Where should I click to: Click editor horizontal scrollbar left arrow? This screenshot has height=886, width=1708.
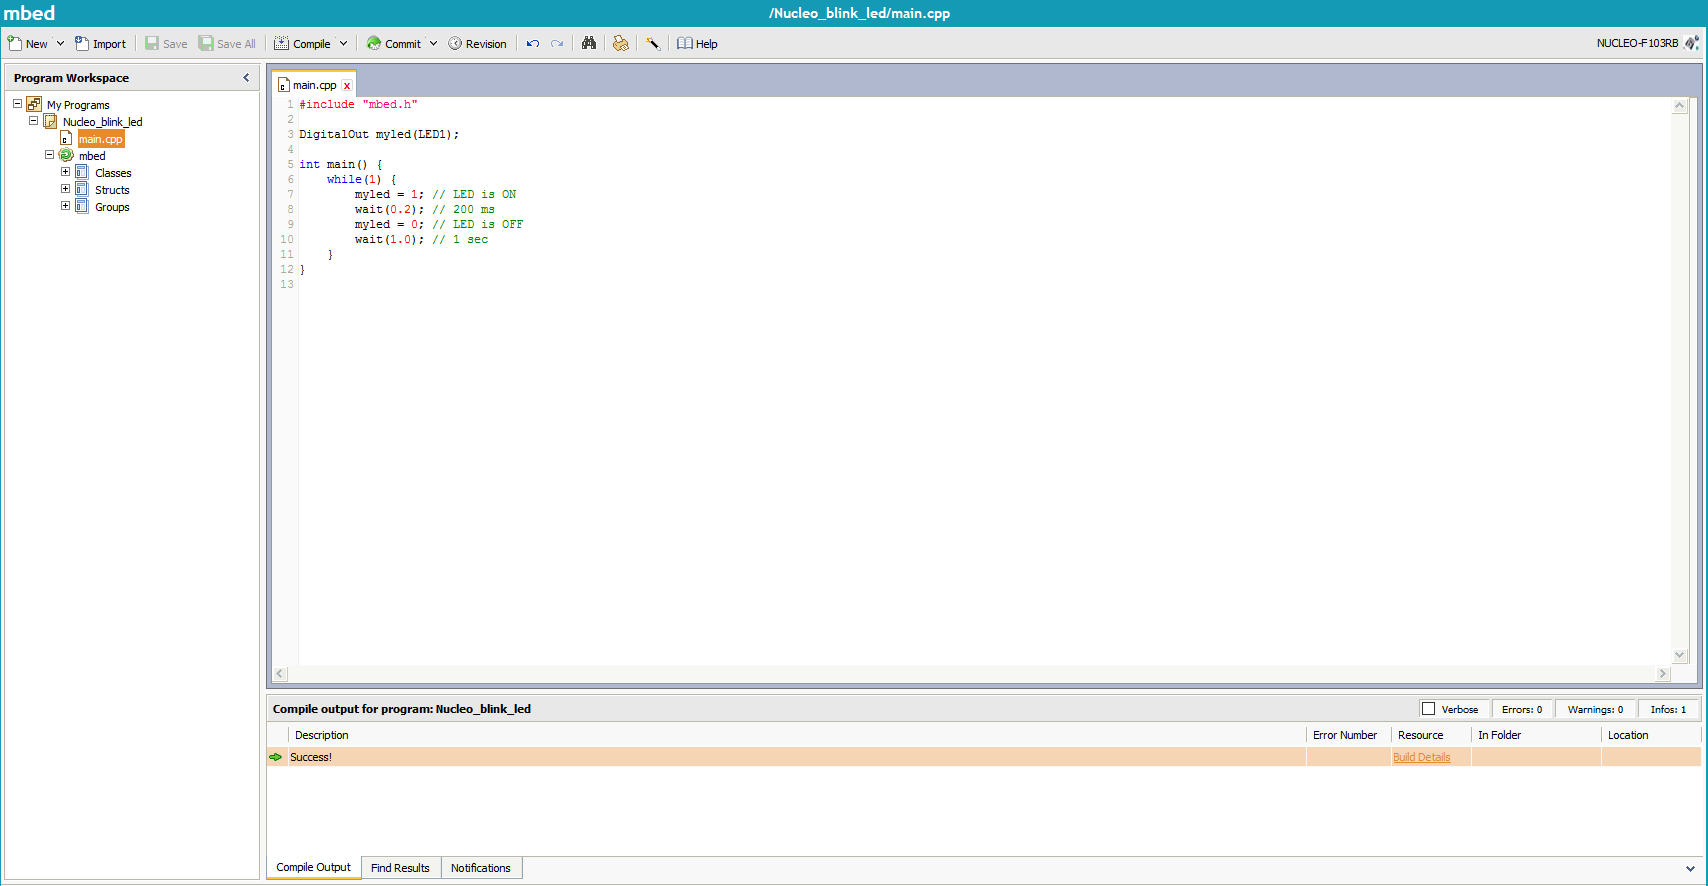[x=280, y=674]
